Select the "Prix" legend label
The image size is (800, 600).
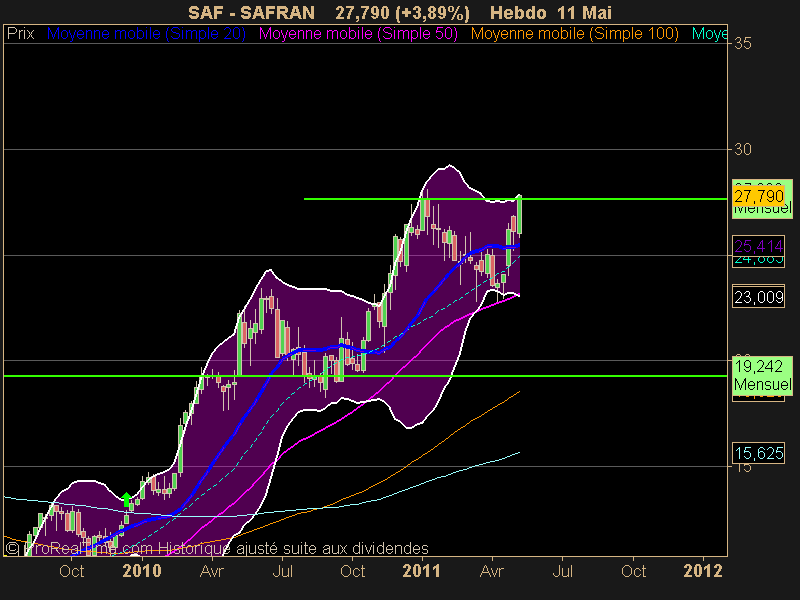click(20, 34)
